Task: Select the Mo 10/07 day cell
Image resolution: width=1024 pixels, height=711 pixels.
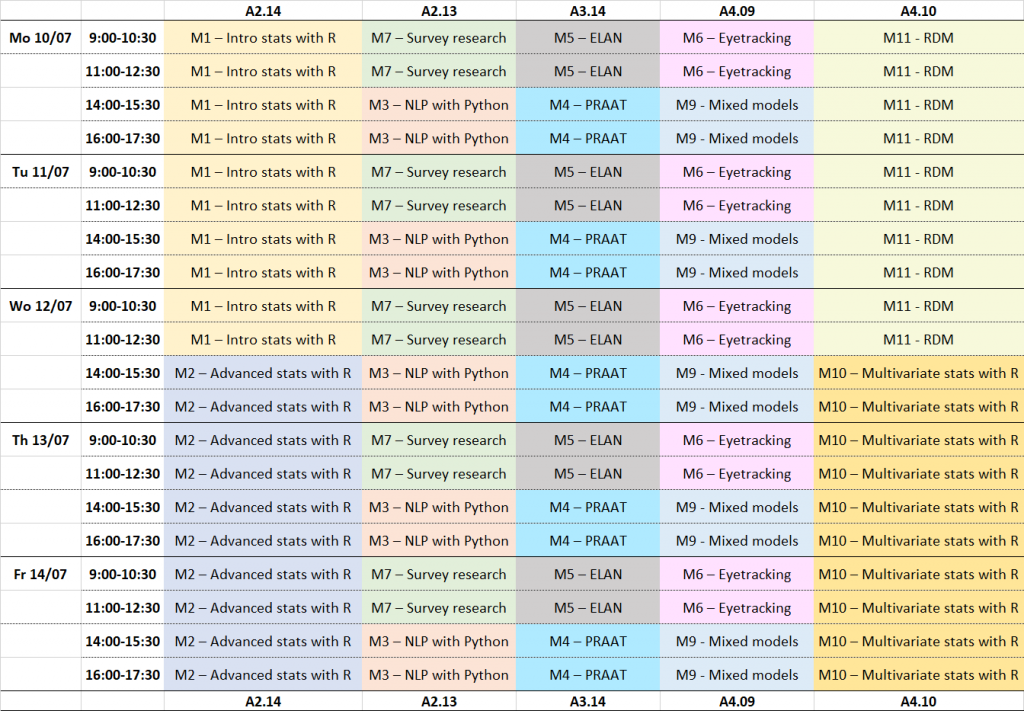Action: click(x=40, y=38)
